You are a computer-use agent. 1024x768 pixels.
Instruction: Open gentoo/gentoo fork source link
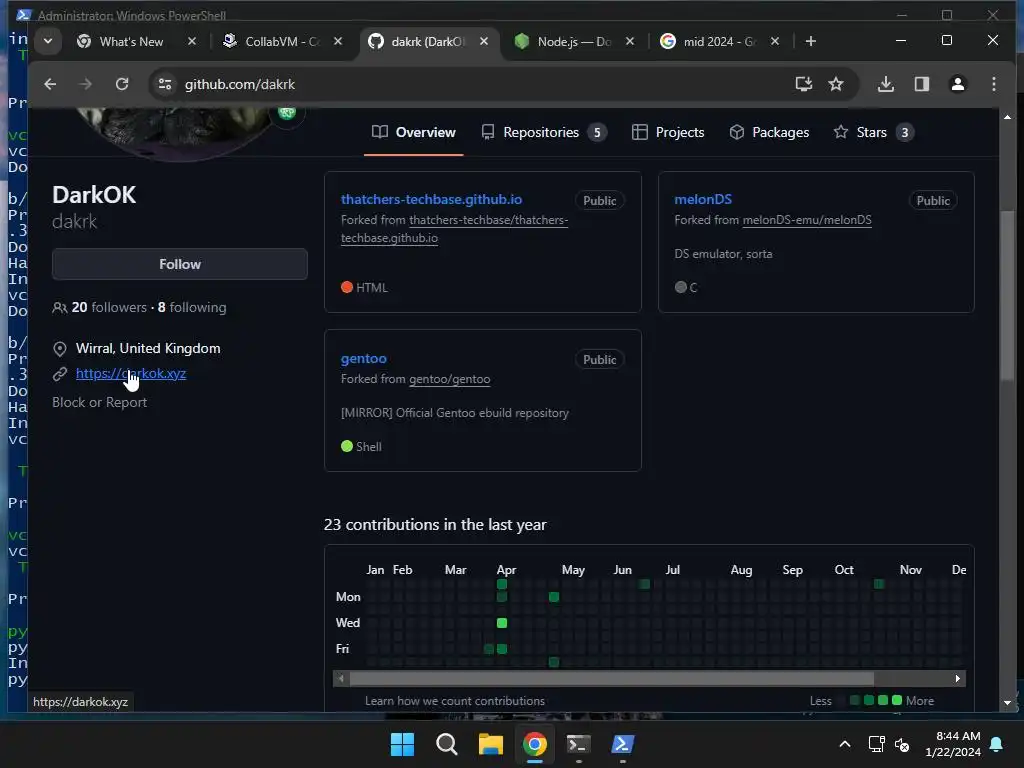(449, 379)
